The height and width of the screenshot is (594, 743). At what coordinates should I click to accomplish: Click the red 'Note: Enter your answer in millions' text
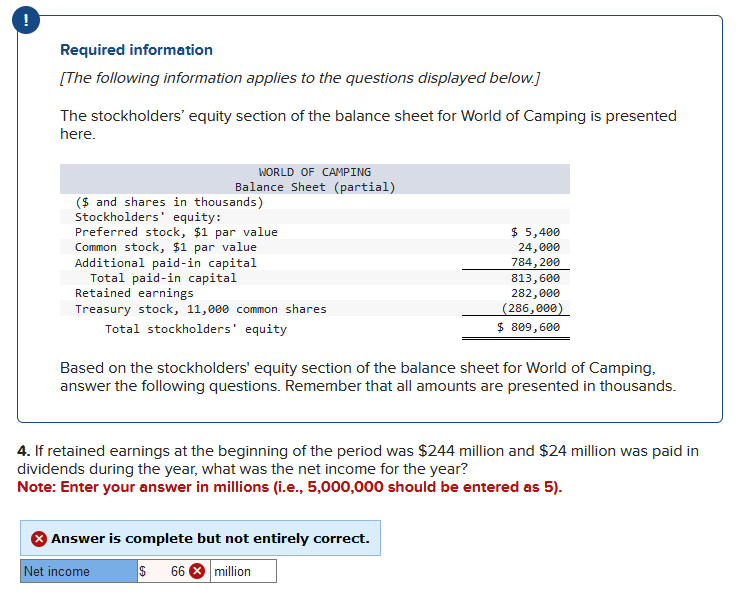click(x=290, y=487)
